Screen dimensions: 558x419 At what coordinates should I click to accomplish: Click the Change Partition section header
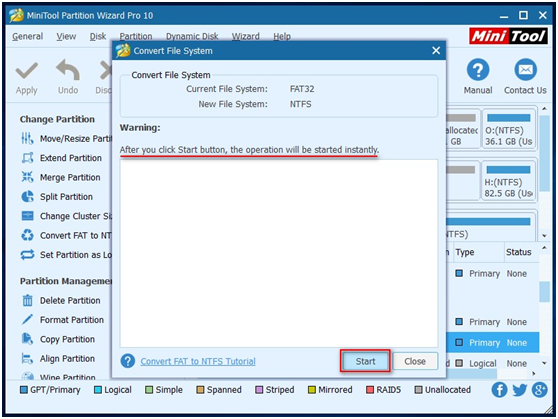pyautogui.click(x=57, y=119)
